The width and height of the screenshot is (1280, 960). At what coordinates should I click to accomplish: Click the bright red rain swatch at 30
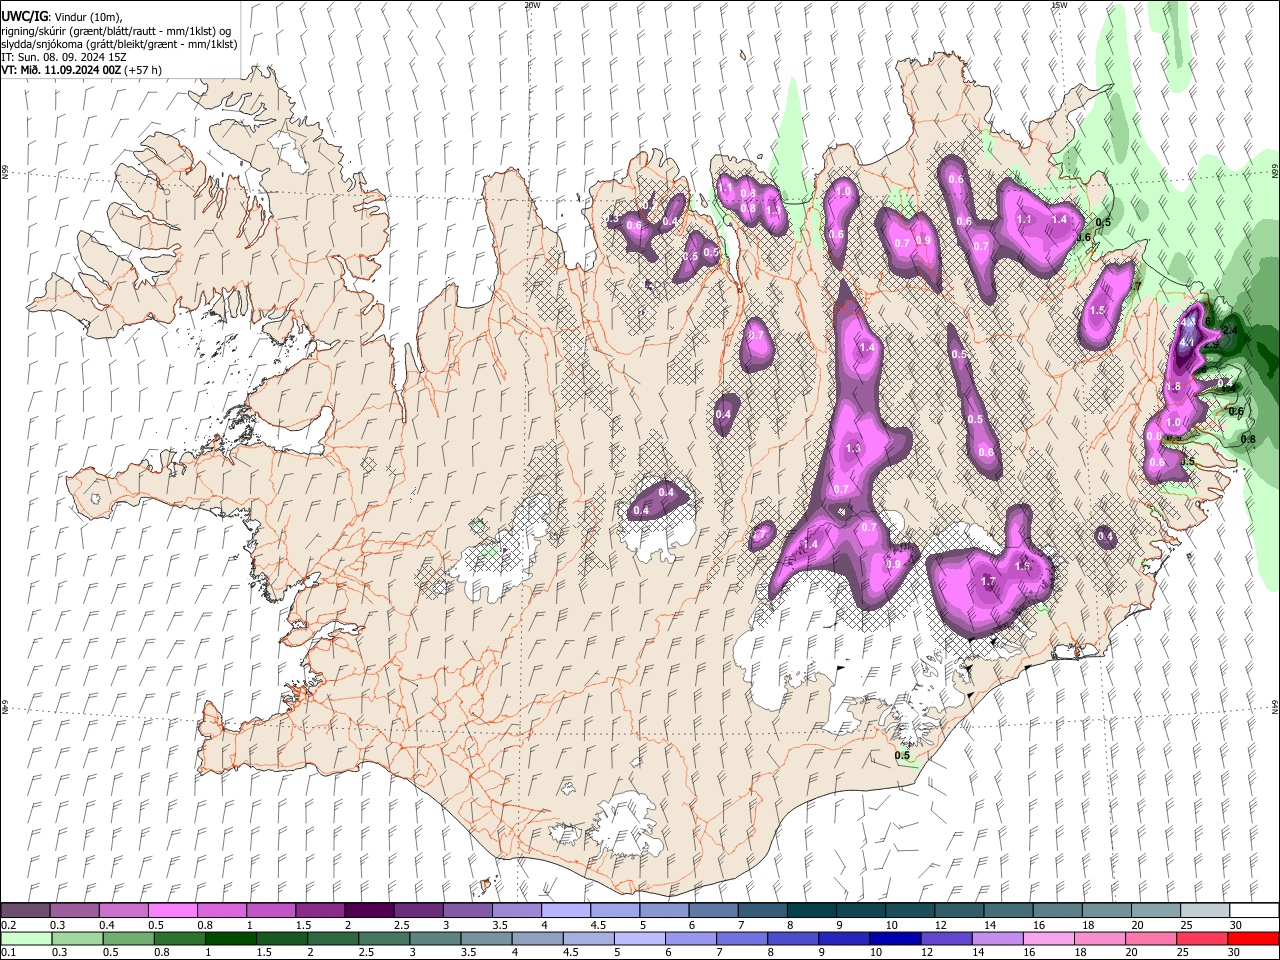(x=1252, y=938)
